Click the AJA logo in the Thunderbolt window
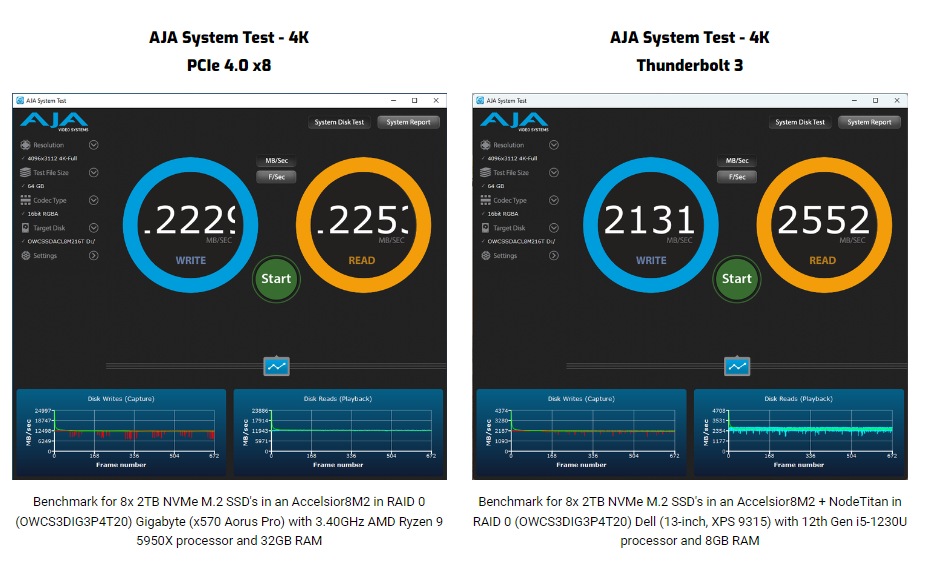This screenshot has height=571, width=926. 514,121
